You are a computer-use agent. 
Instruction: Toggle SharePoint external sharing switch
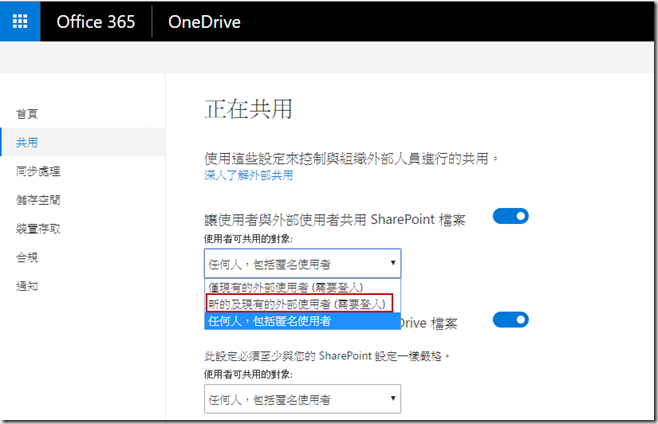pos(510,216)
